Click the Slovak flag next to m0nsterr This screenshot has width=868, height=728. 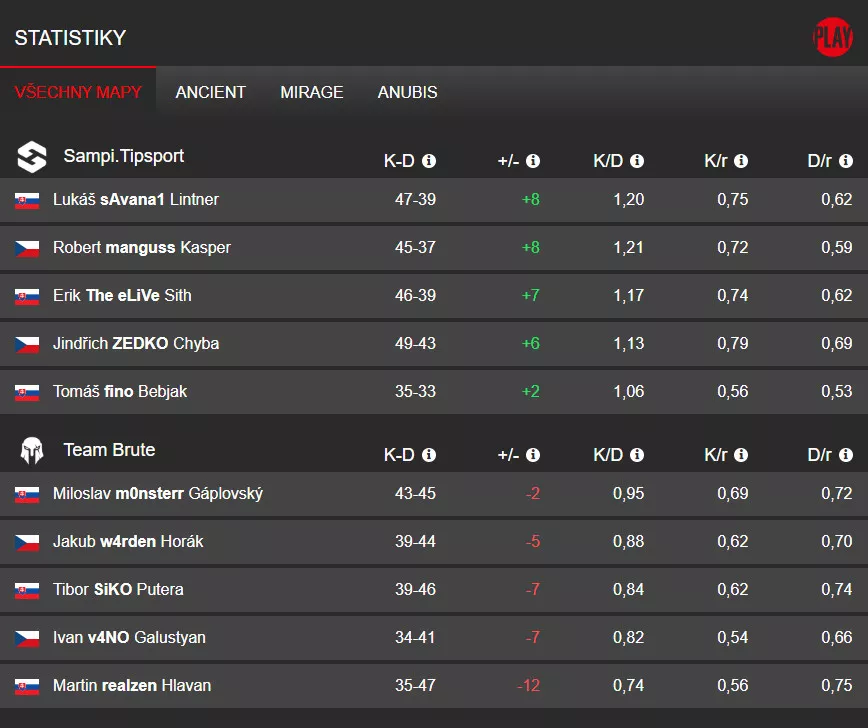27,493
